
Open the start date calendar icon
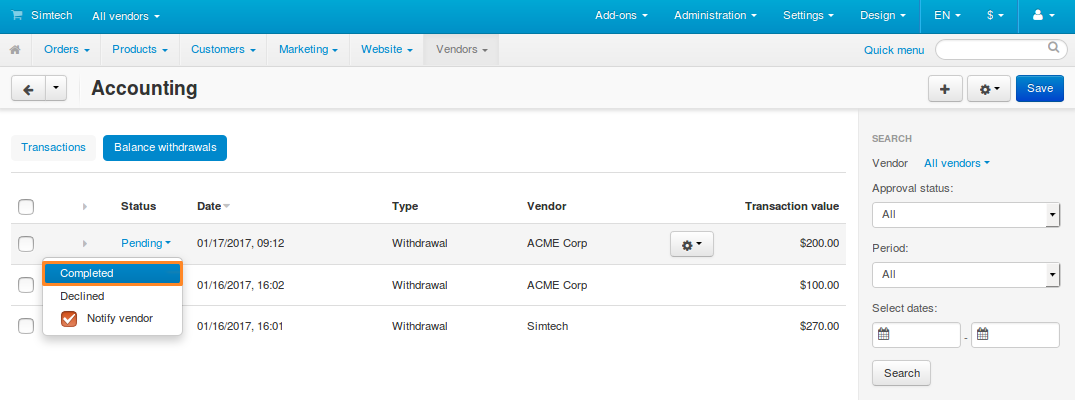pyautogui.click(x=884, y=335)
